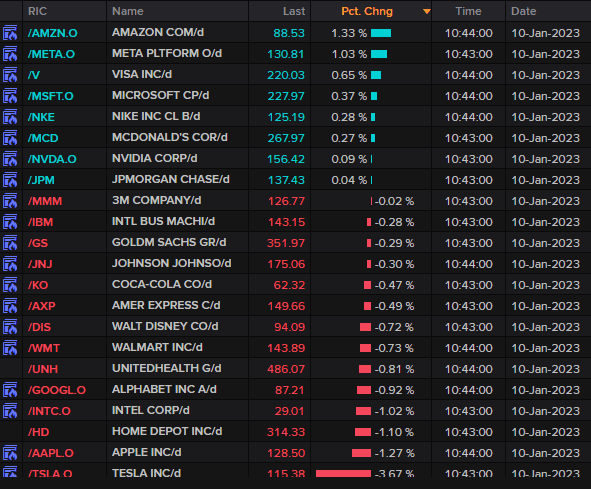Sort by the RIC column header

(37, 11)
